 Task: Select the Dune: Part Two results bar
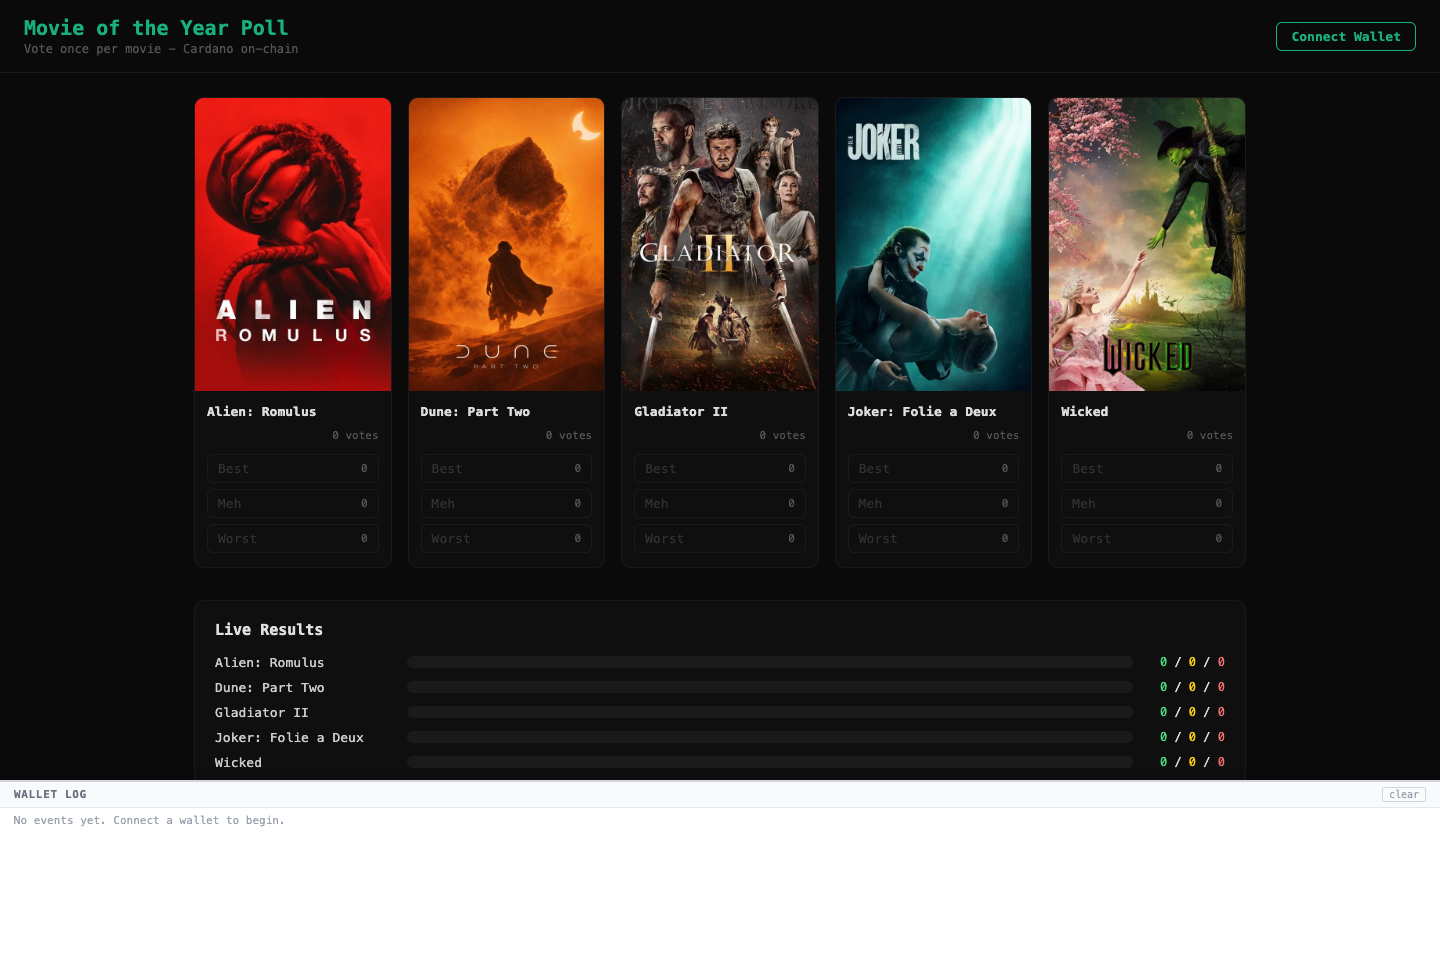[770, 687]
